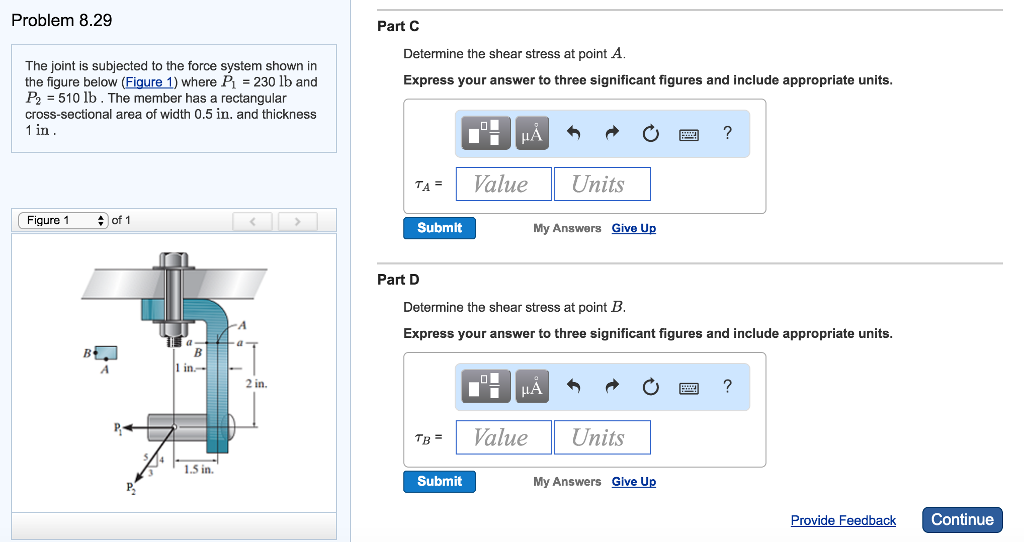Reset the Part D answer box
Viewport: 1024px width, 542px height.
tap(651, 388)
